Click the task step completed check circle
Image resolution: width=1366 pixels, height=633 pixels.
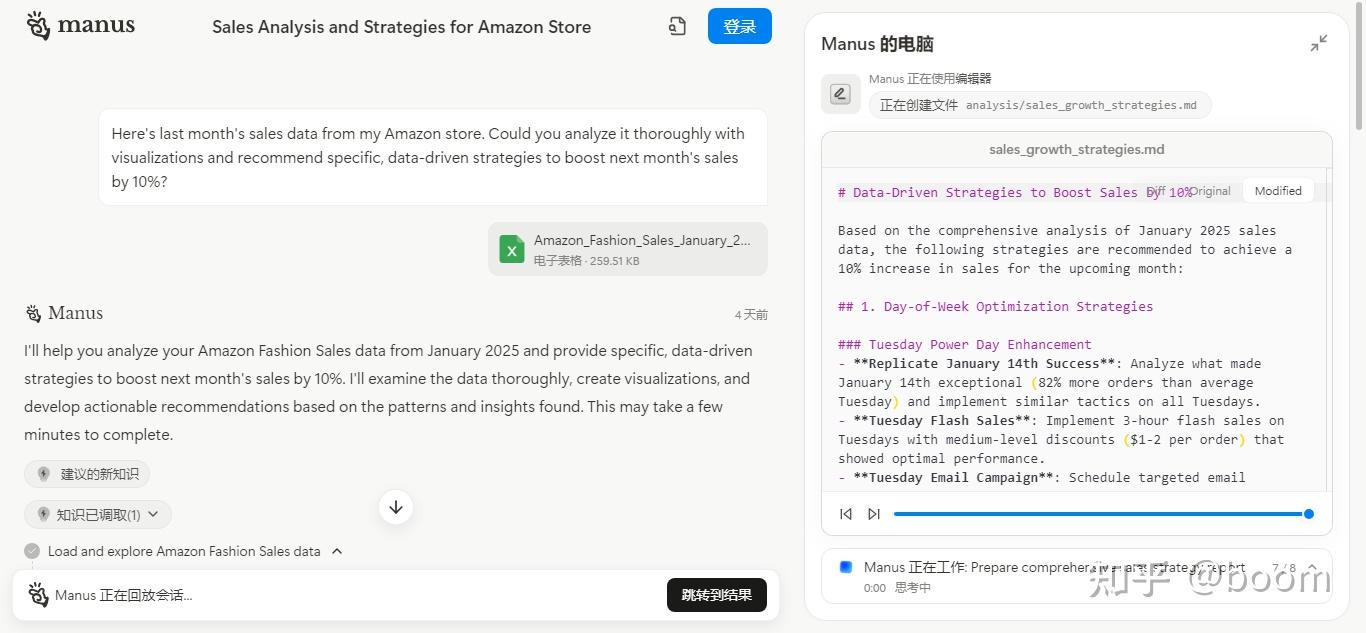tap(32, 551)
